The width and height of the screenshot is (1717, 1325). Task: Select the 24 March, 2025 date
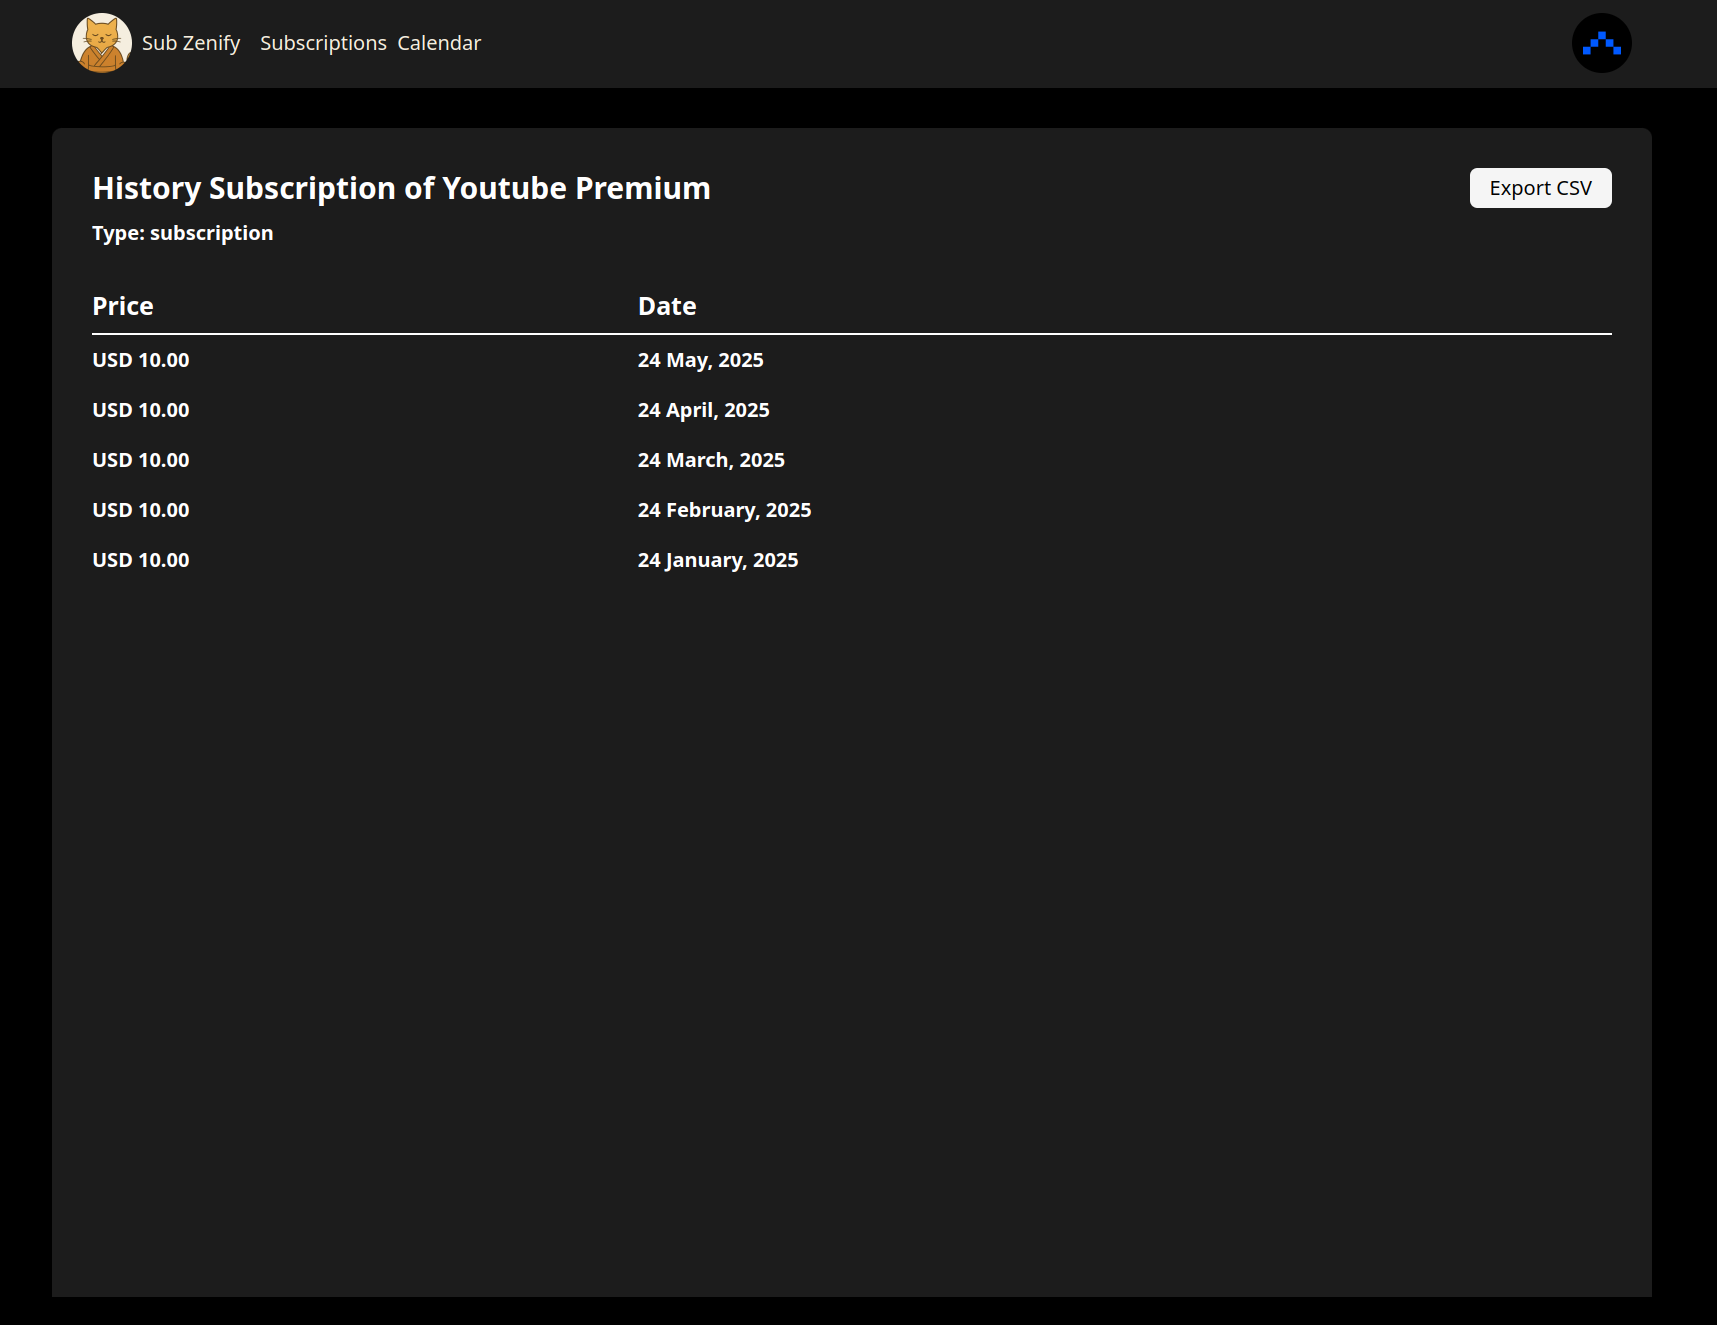coord(711,460)
